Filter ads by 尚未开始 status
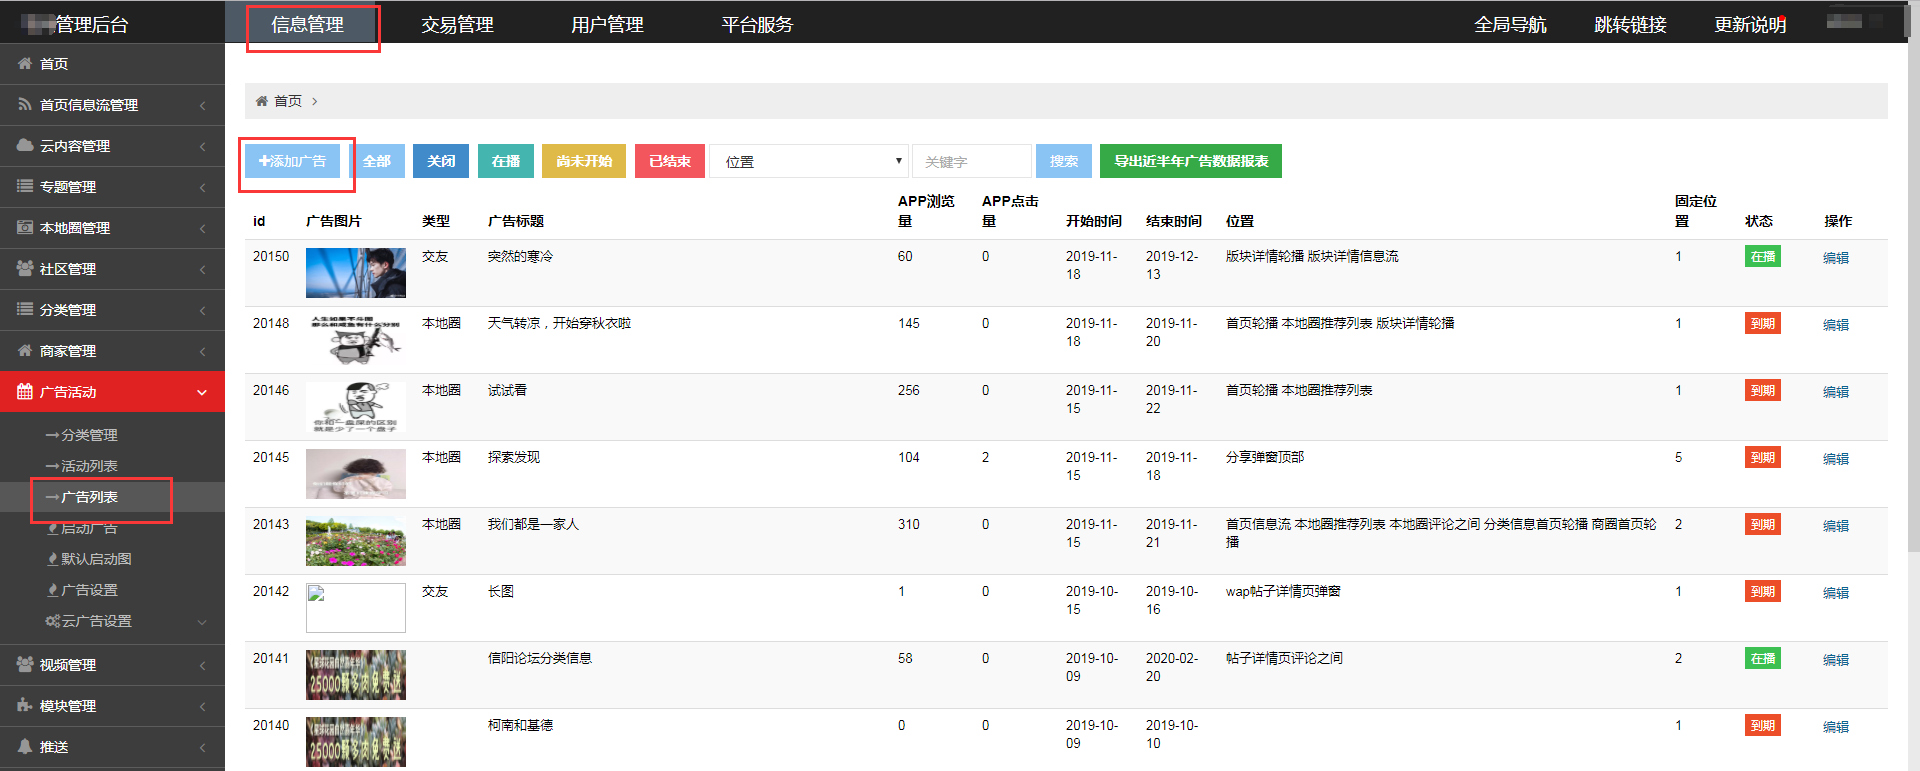This screenshot has height=771, width=1920. (584, 161)
